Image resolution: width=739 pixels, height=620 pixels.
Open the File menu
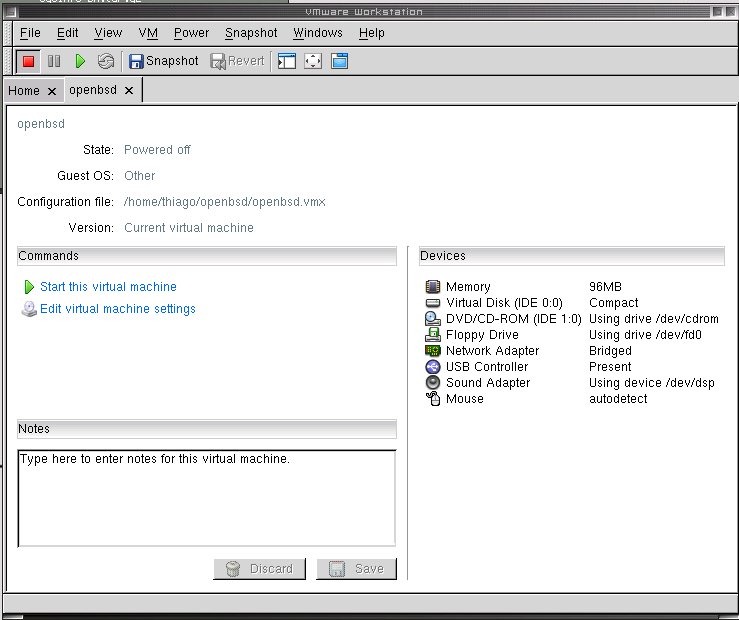point(30,33)
